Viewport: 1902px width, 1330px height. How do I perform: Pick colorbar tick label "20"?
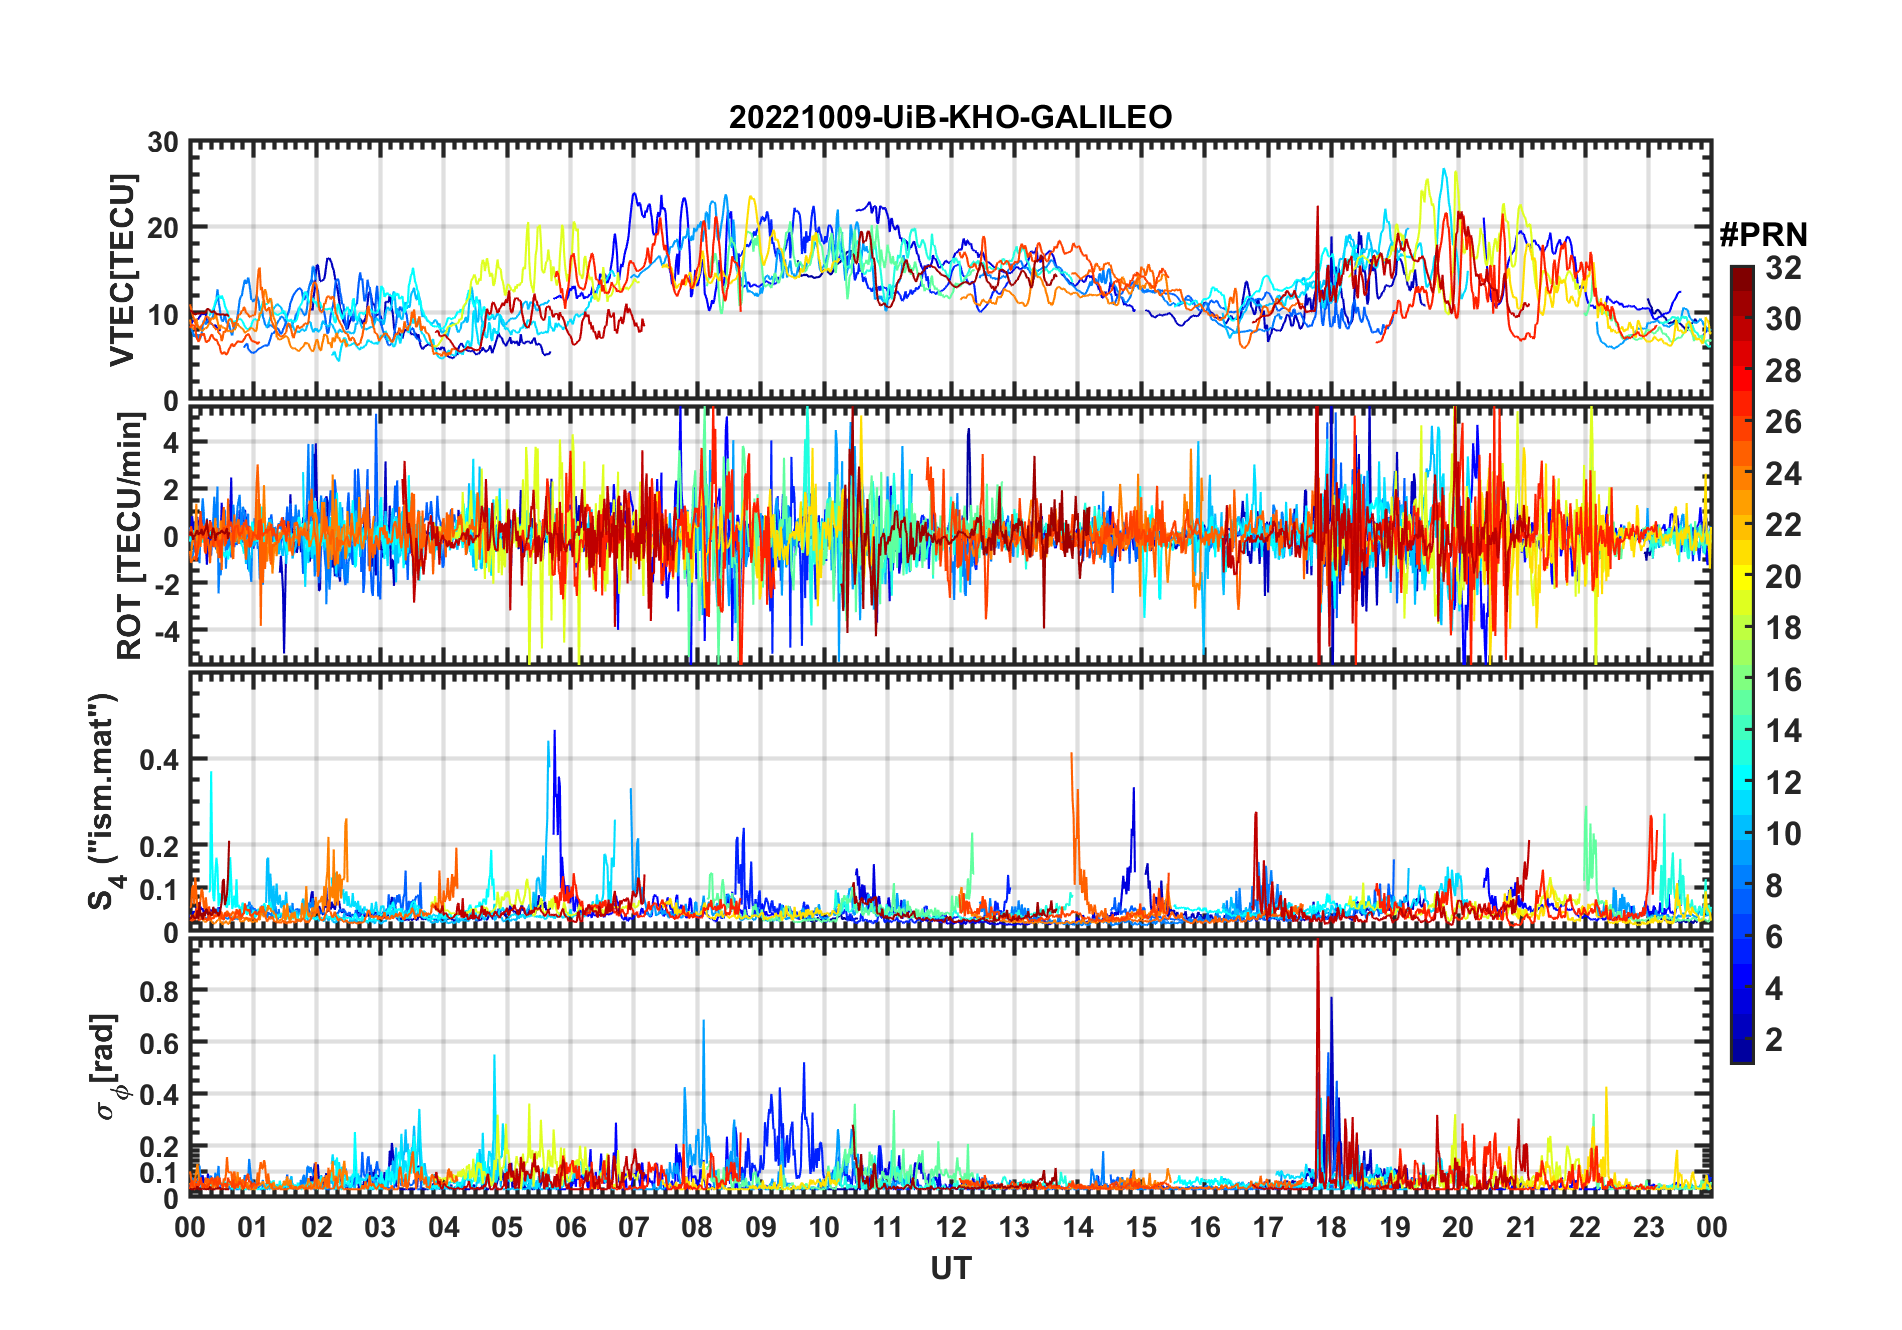coord(1783,577)
